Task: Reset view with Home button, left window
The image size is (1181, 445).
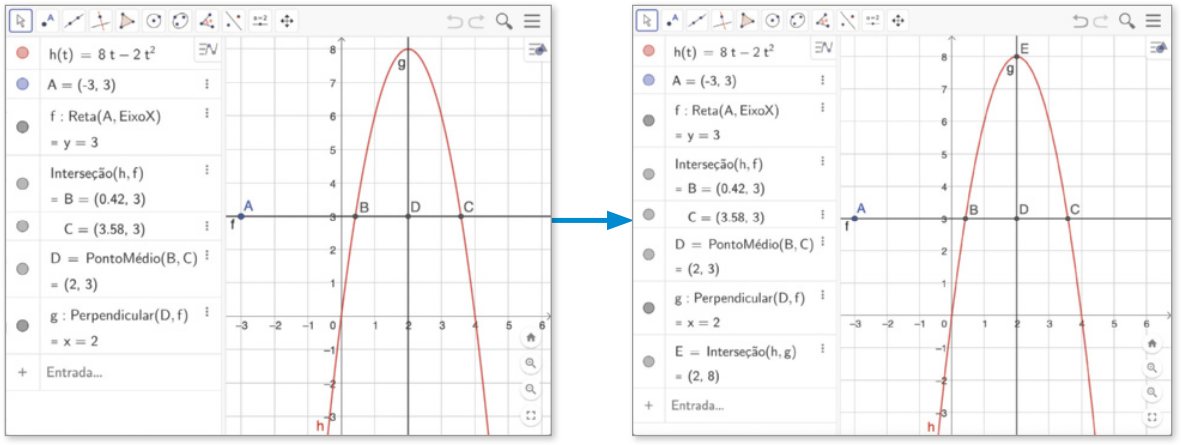Action: coord(531,338)
